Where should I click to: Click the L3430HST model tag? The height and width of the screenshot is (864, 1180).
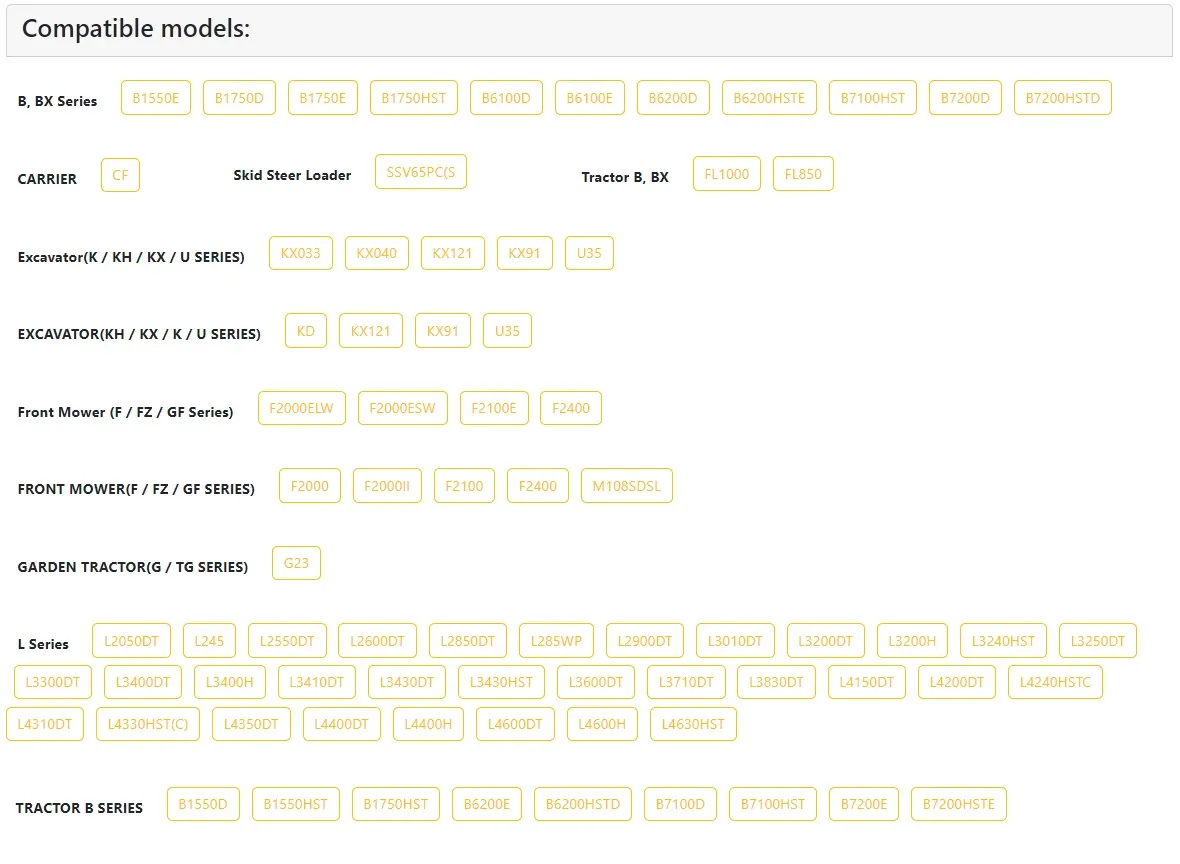coord(501,683)
